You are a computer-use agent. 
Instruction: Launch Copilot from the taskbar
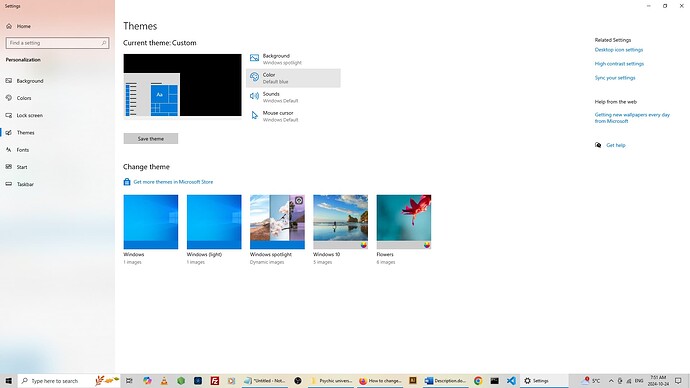(147, 381)
